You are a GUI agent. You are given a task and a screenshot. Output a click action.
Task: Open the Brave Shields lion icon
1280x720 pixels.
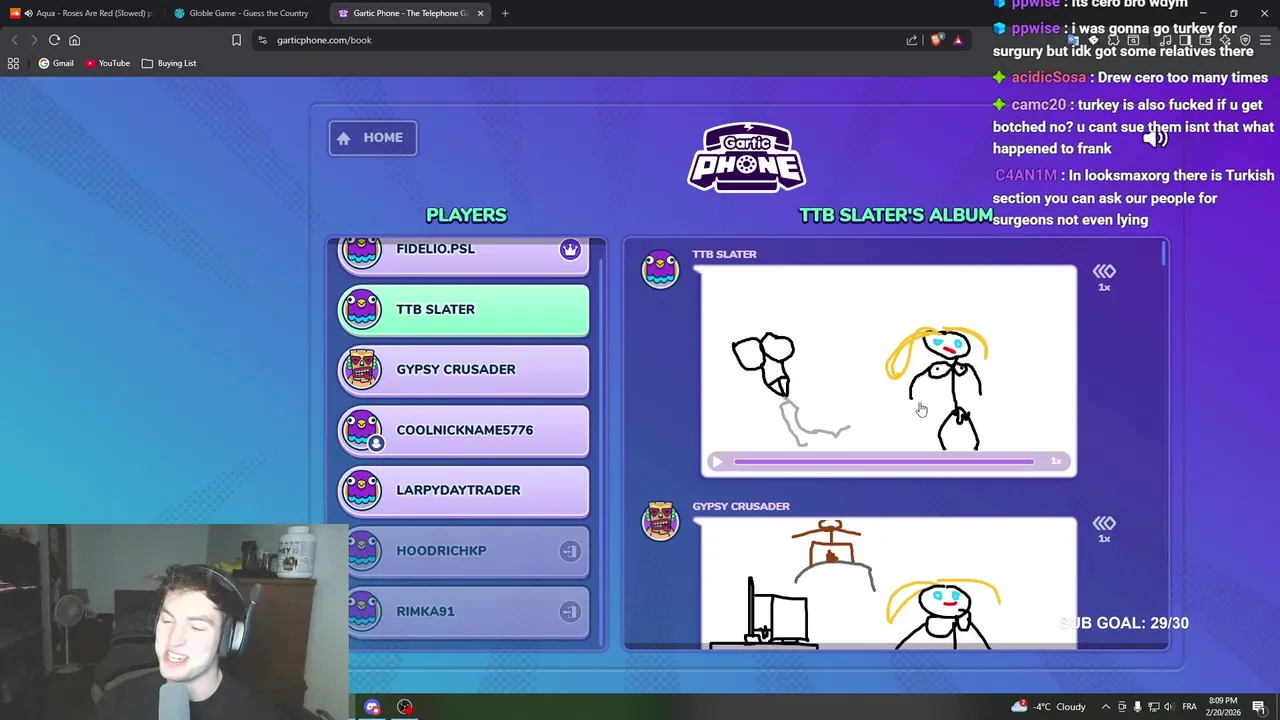coord(936,40)
